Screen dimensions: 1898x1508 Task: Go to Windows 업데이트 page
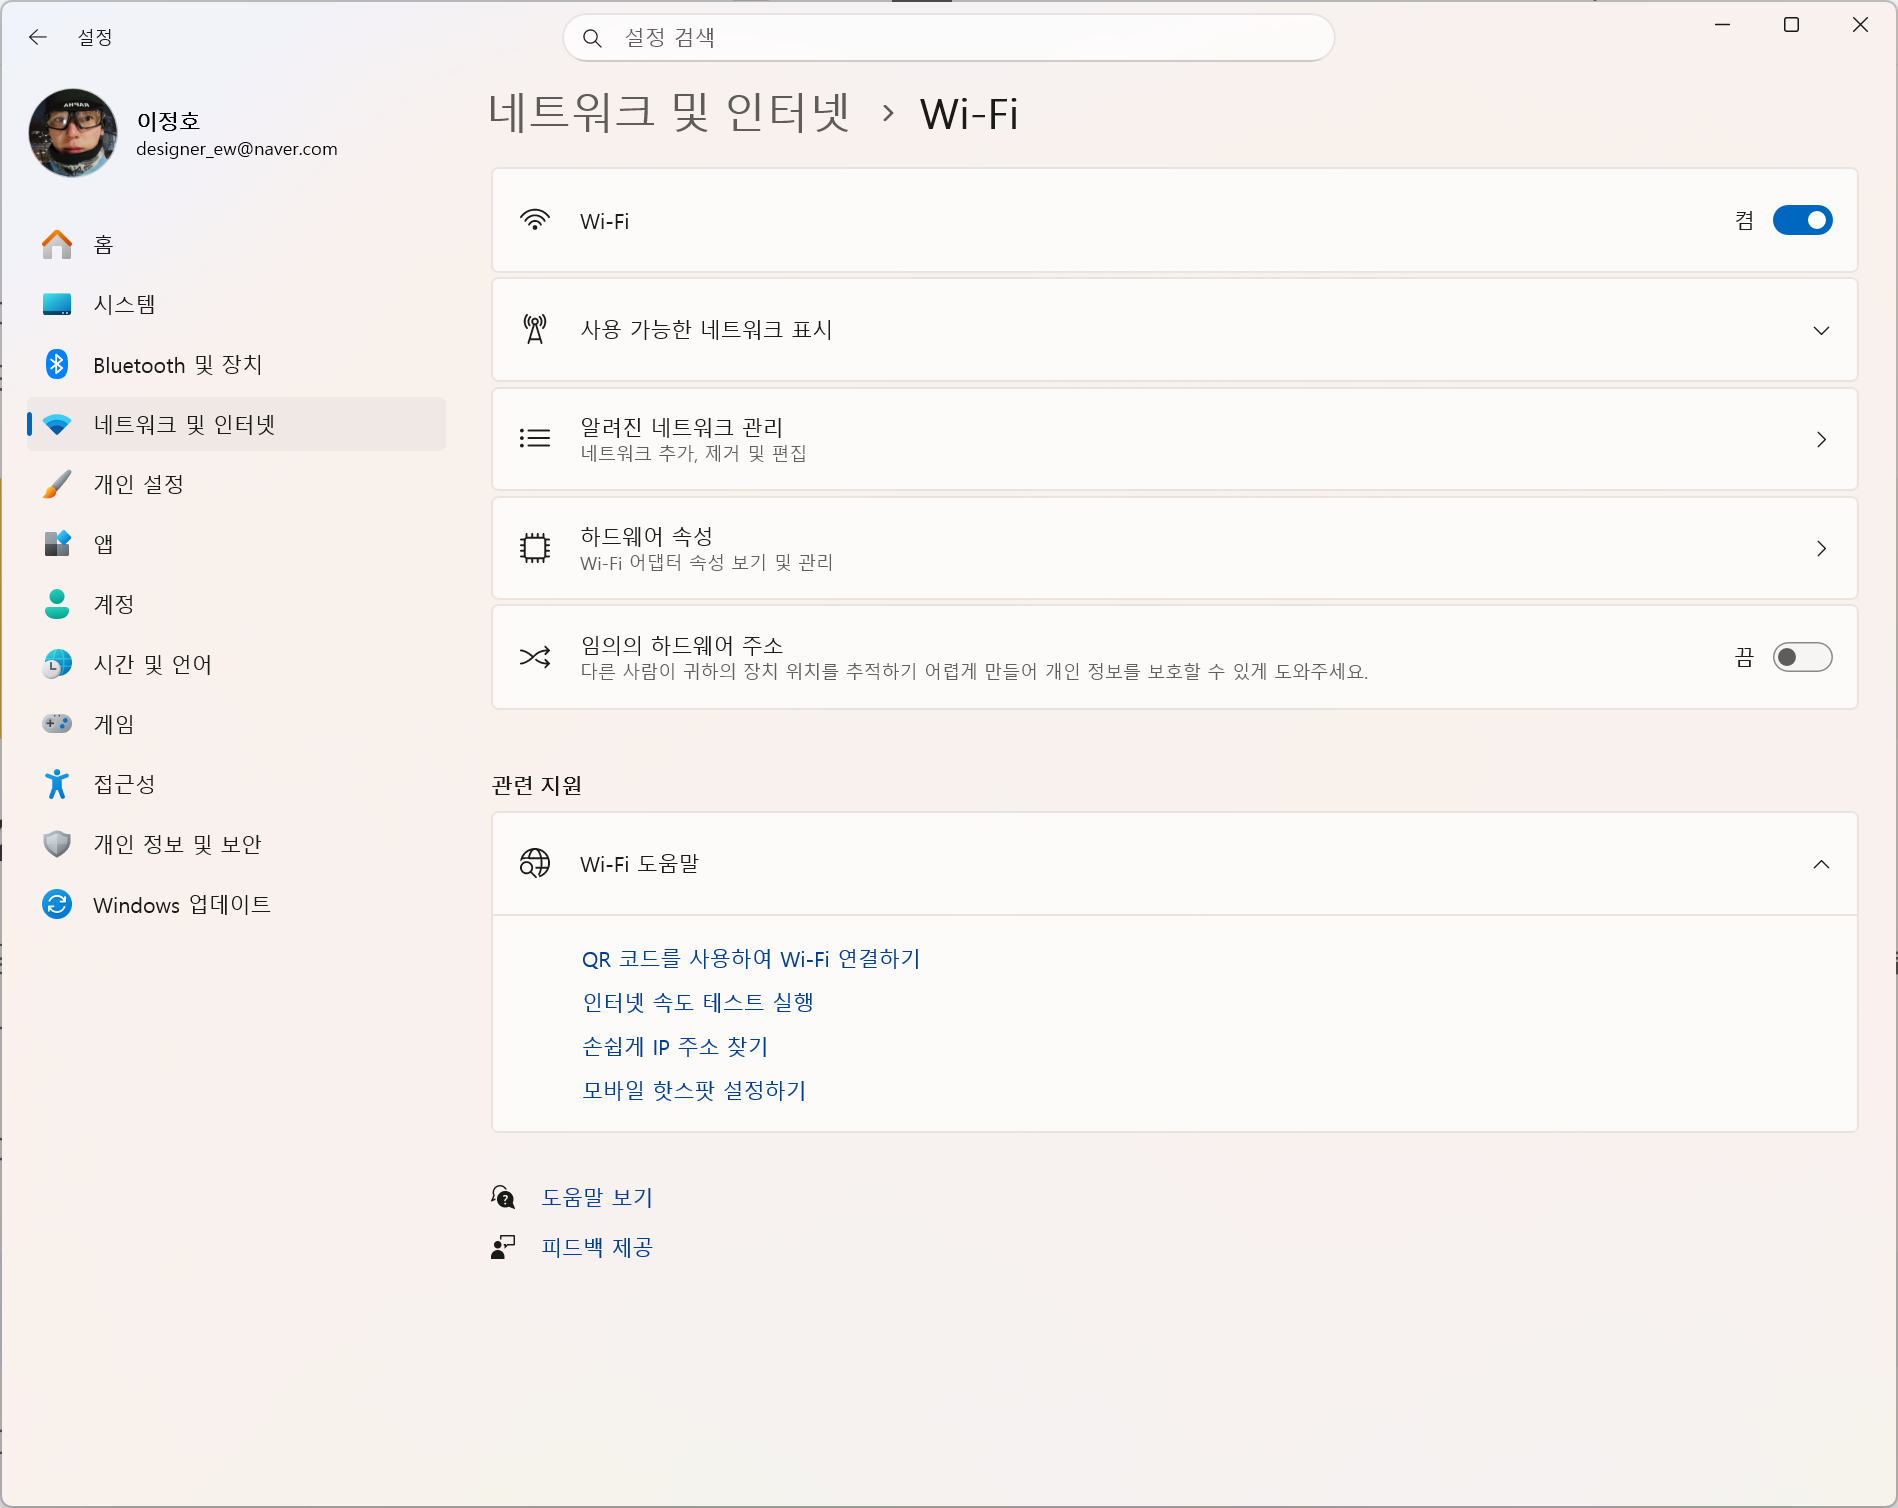pyautogui.click(x=237, y=904)
